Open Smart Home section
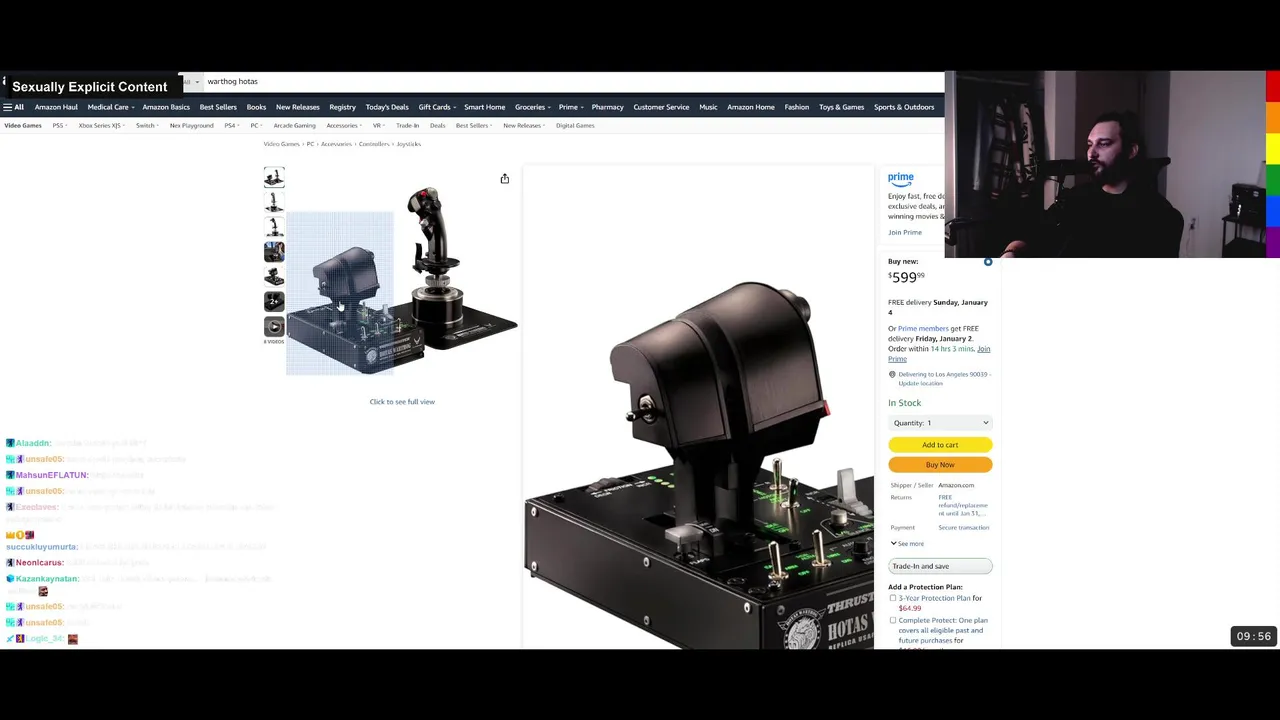The image size is (1280, 720). coord(484,107)
